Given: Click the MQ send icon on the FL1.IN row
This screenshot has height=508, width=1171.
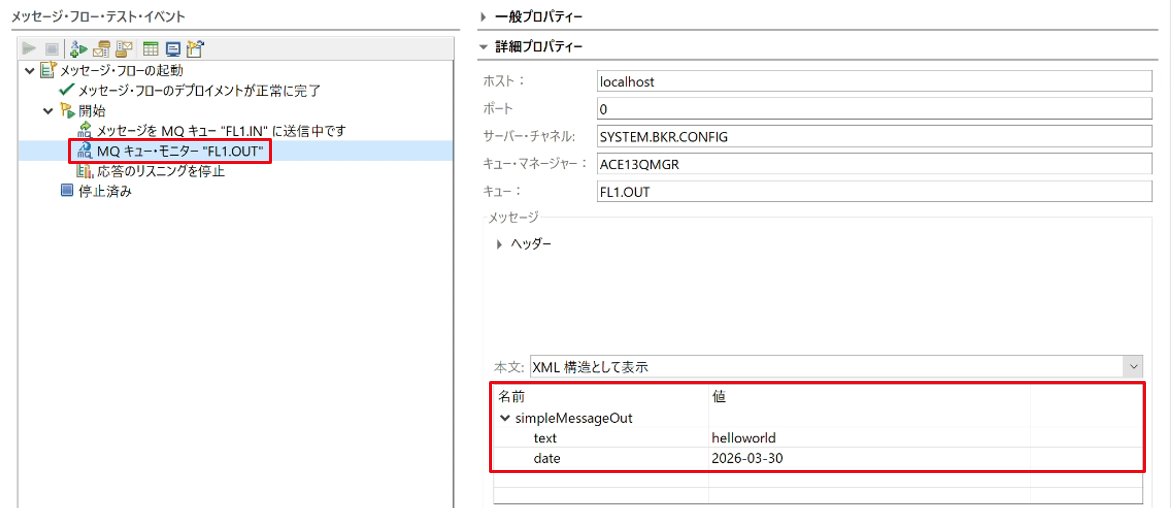Looking at the screenshot, I should [x=85, y=131].
